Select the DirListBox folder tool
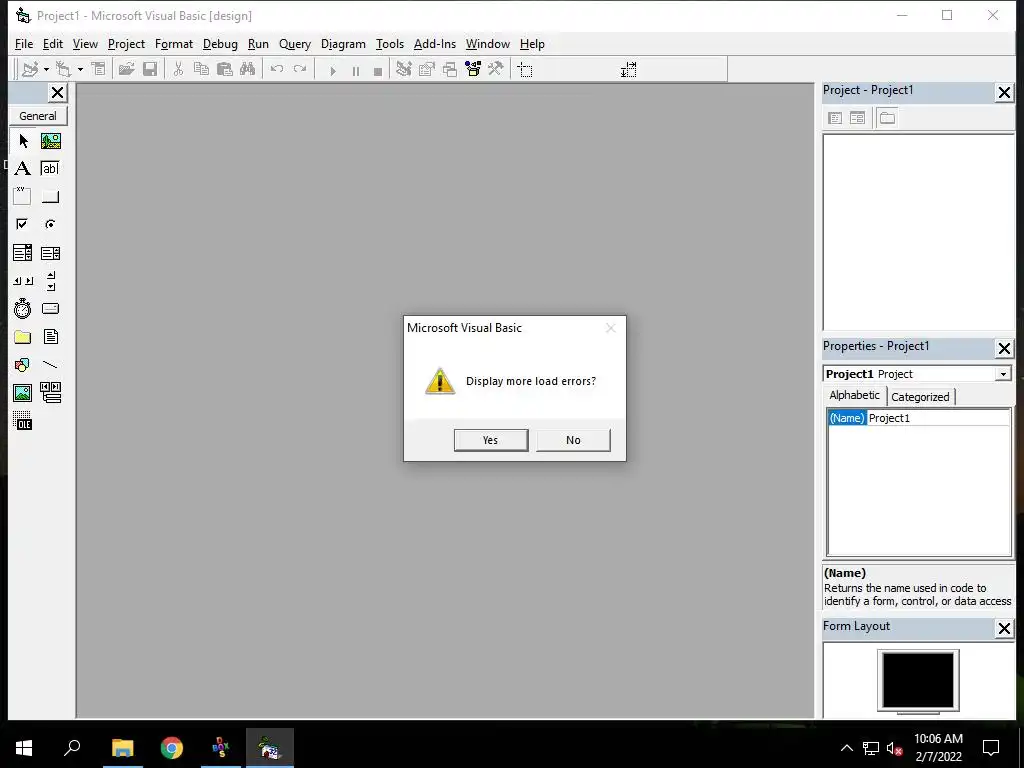The width and height of the screenshot is (1024, 768). [x=23, y=337]
